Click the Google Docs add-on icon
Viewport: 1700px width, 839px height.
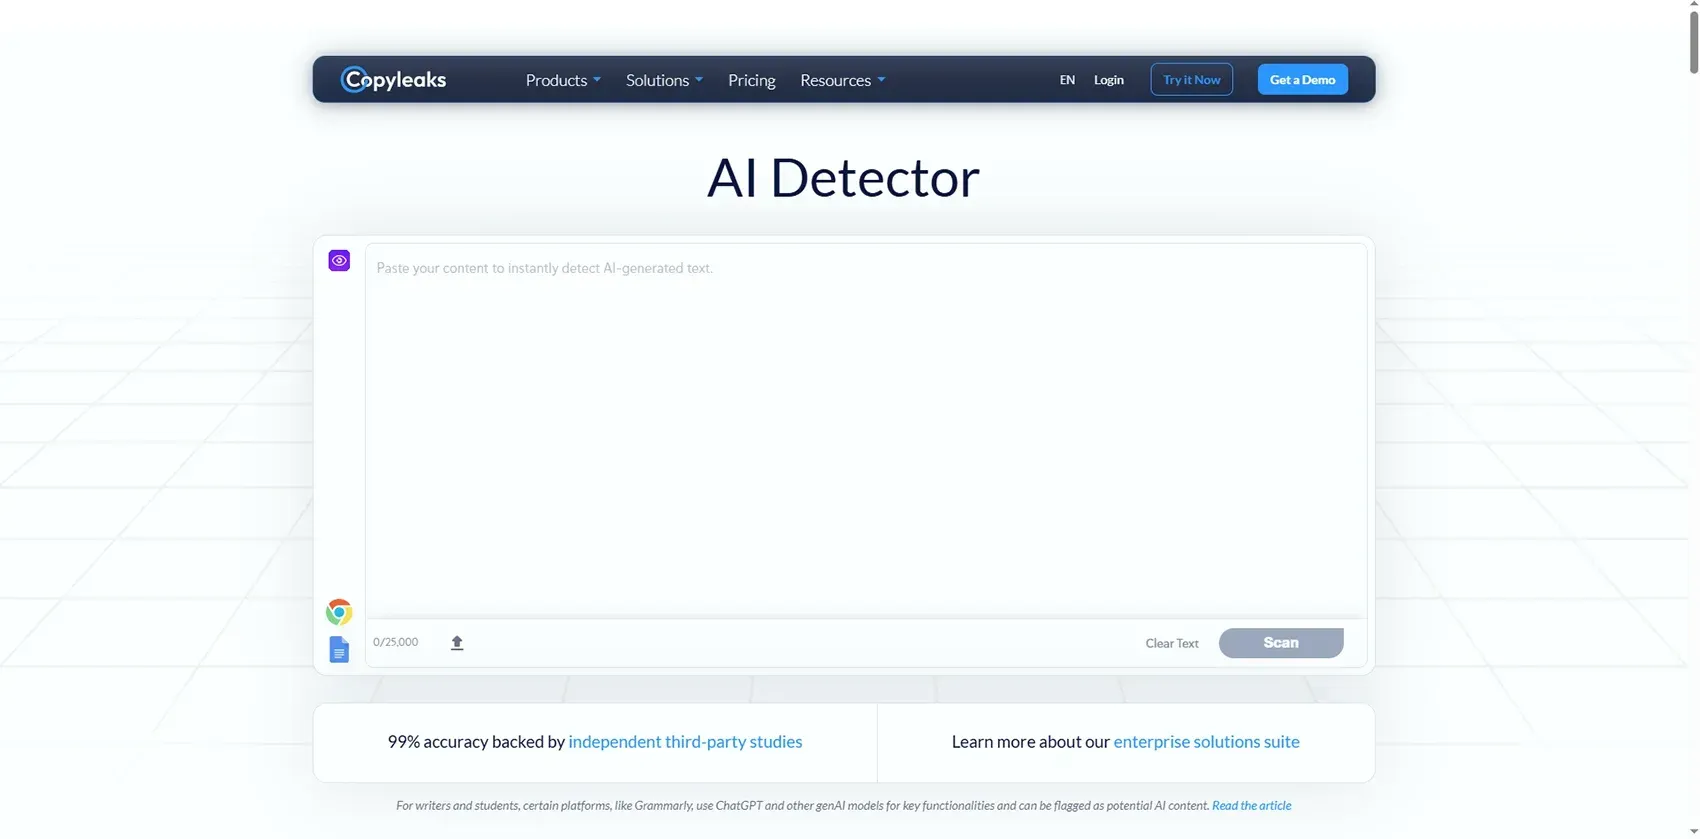(339, 650)
